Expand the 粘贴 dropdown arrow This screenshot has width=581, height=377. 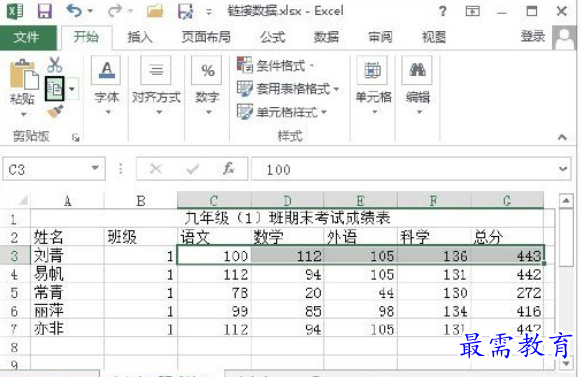pos(23,114)
